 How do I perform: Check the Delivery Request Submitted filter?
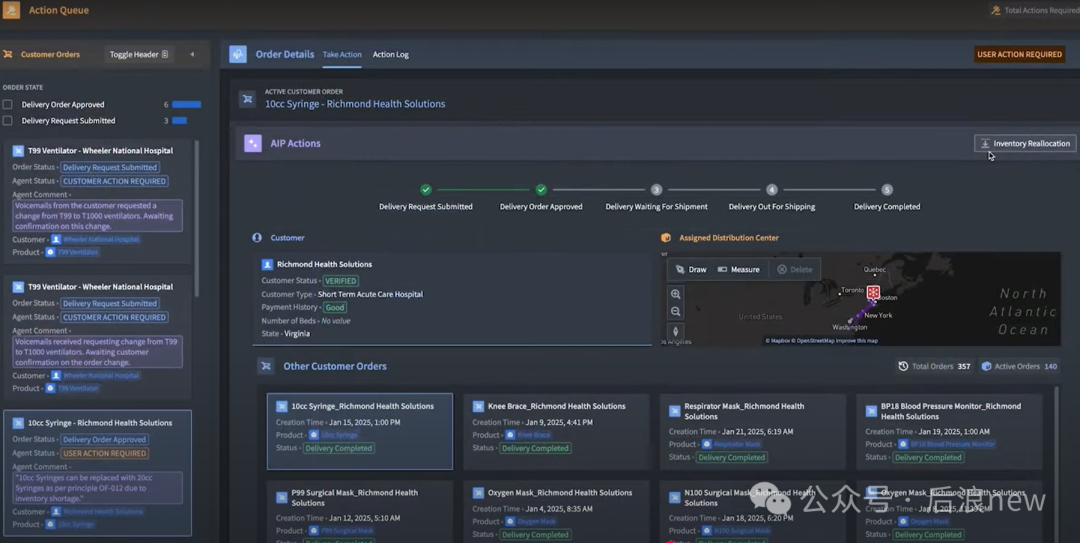[x=8, y=121]
